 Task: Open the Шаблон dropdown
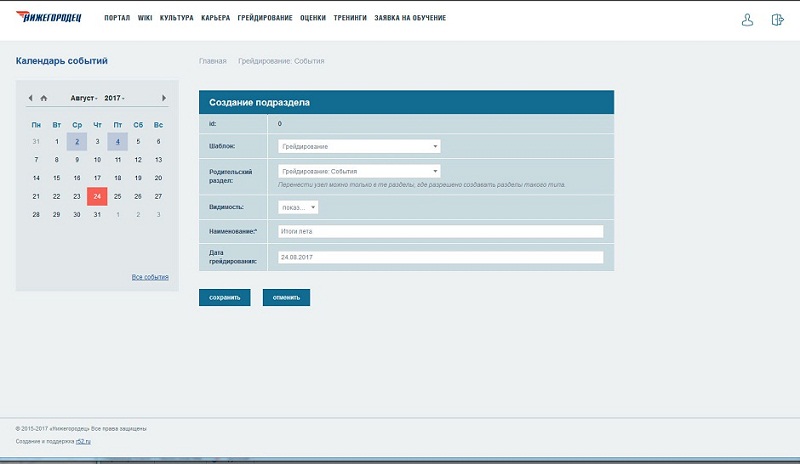(x=359, y=146)
